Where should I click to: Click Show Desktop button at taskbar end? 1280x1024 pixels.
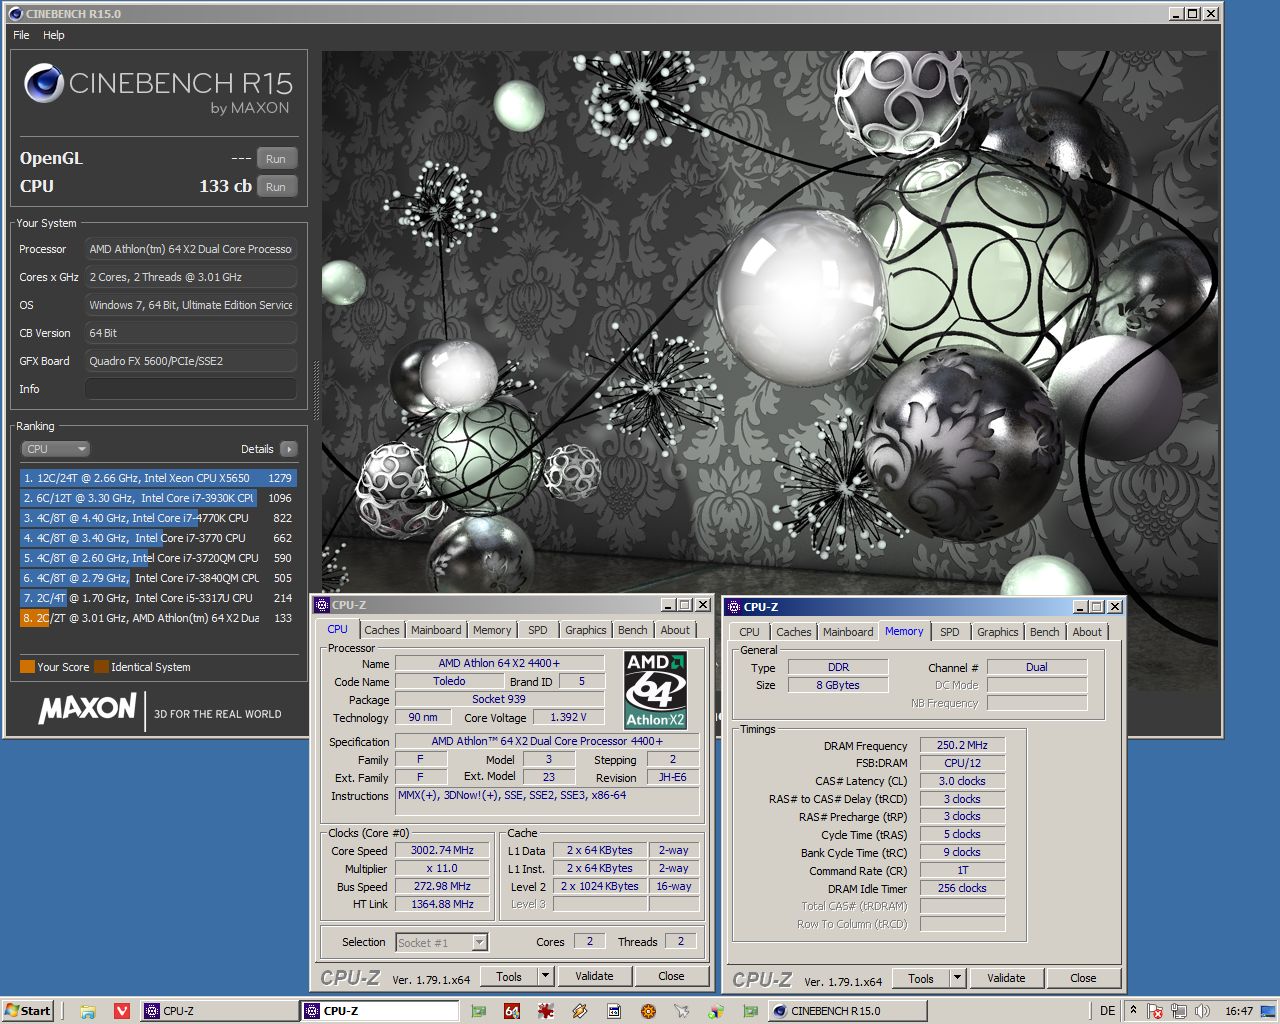tap(1270, 1011)
